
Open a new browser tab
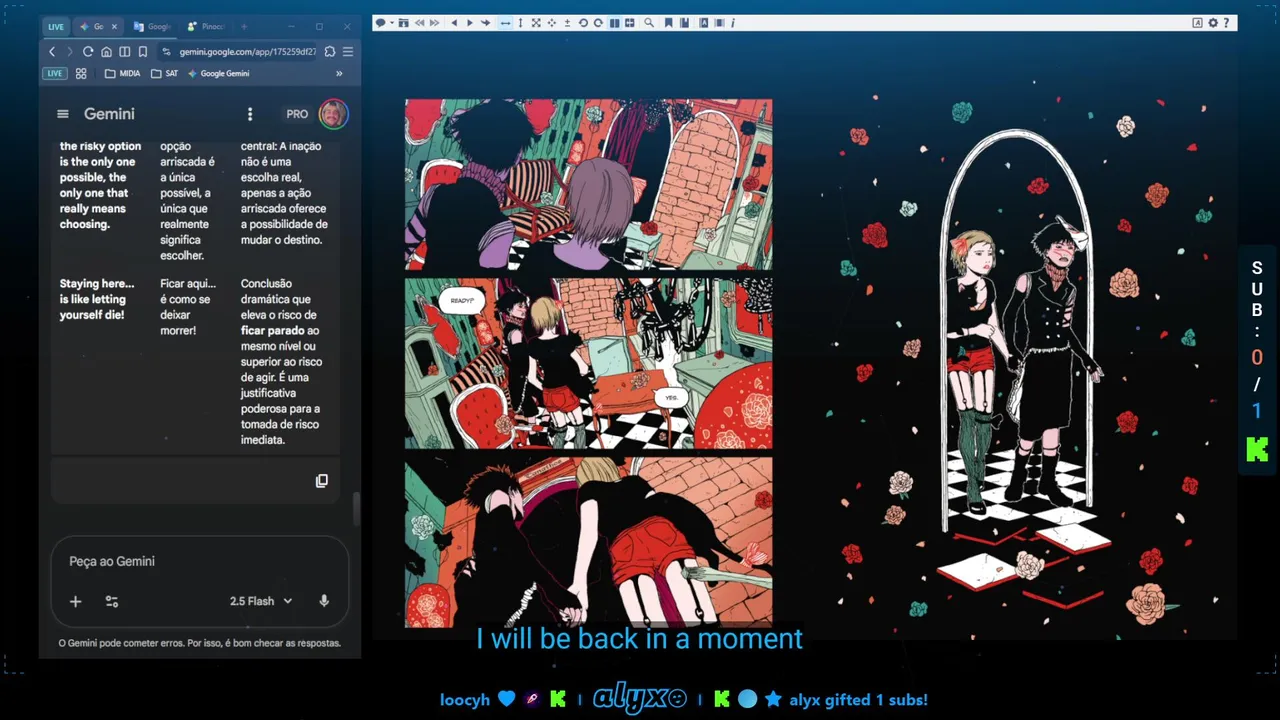click(x=244, y=27)
